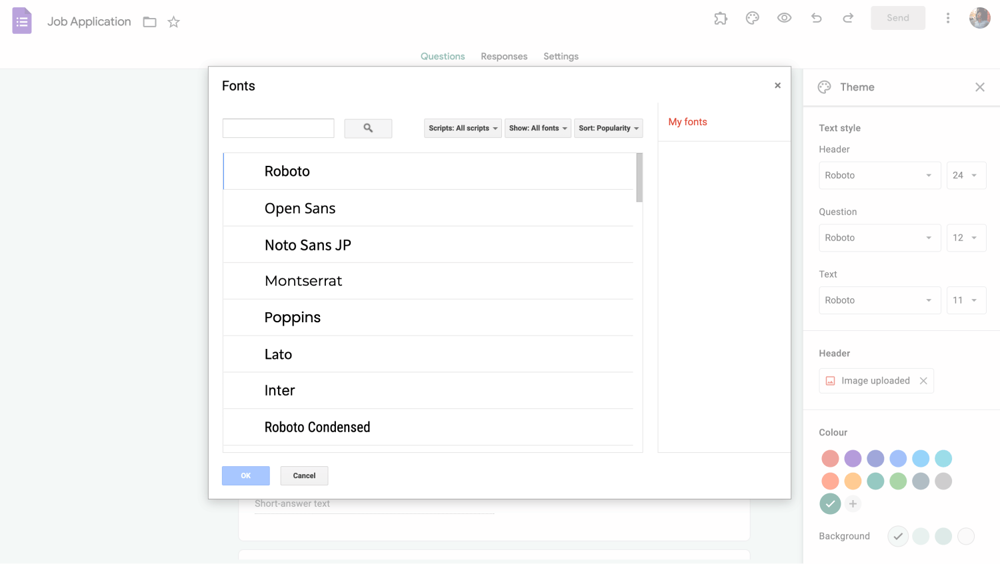Pick the cyan colour swatch
This screenshot has width=1000, height=564.
tap(943, 459)
